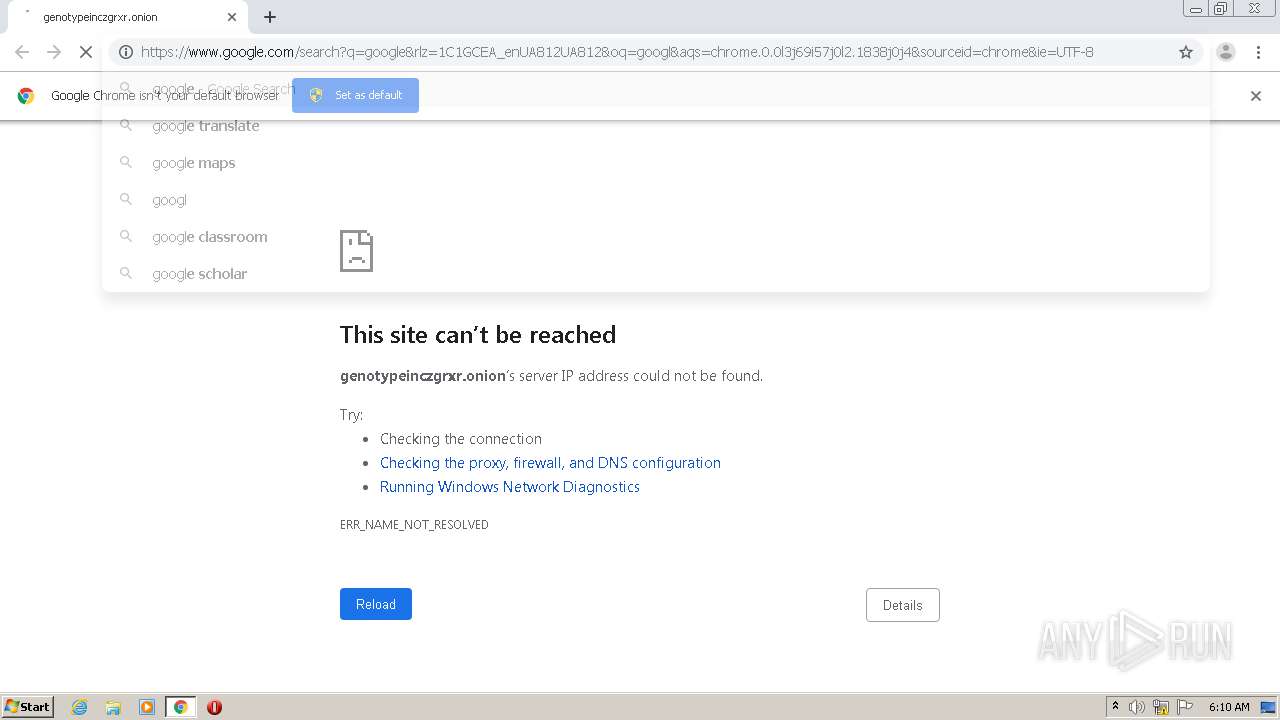Switch to Chrome taskbar button
Image resolution: width=1280 pixels, height=720 pixels.
coord(180,707)
